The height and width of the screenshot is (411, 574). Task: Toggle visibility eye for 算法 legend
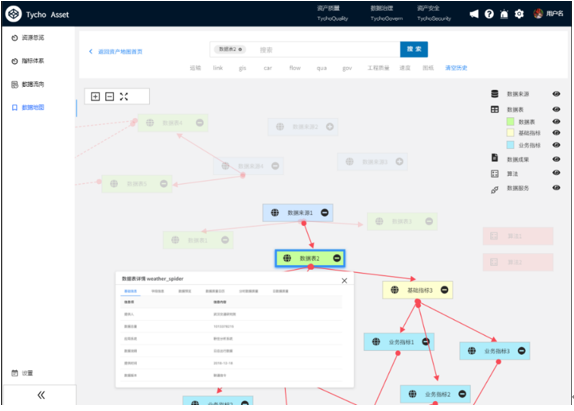[x=556, y=173]
